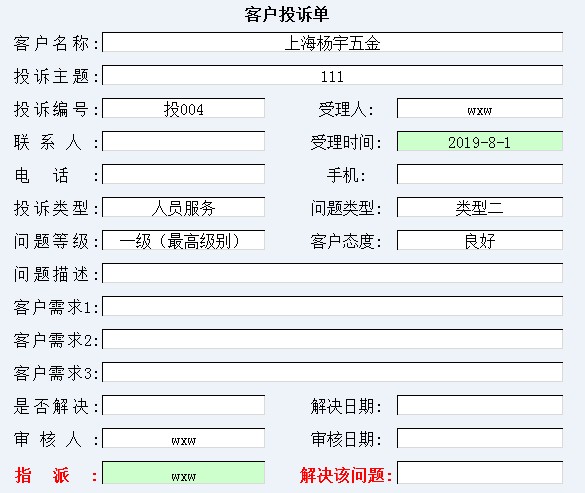Click the 客户需求1 input field
Screen dimensions: 585x493
(x=332, y=306)
